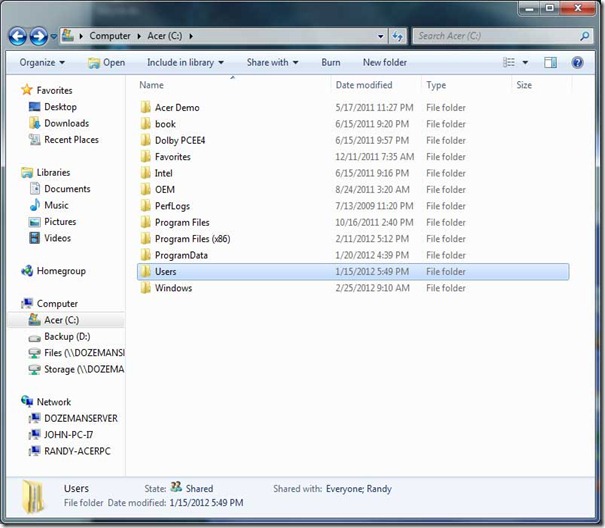Open the Organize menu
Viewport: 605px width, 528px height.
(42, 63)
